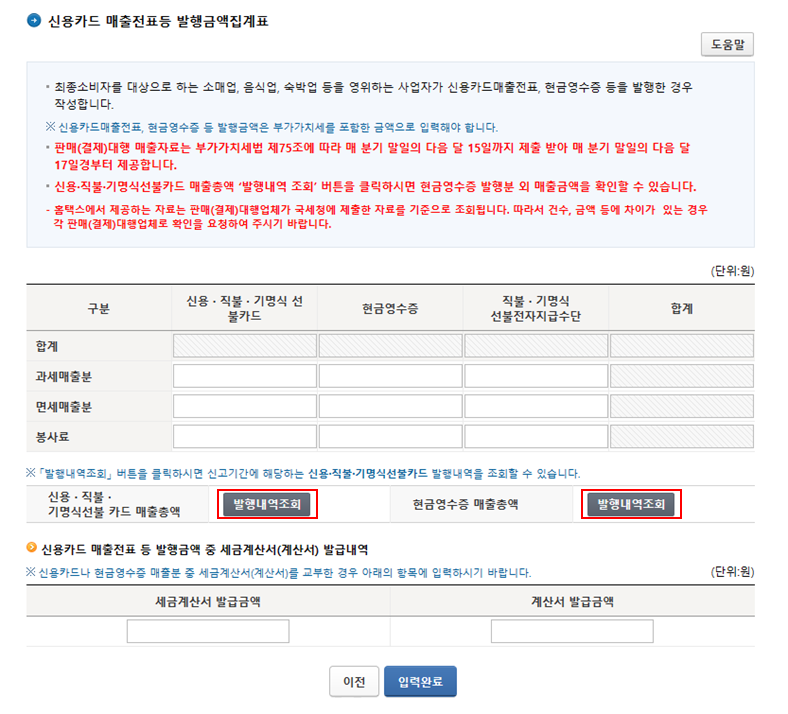Select the 신용카드 매출전표등 발행금액집계표 title
788x714 pixels.
pos(158,21)
